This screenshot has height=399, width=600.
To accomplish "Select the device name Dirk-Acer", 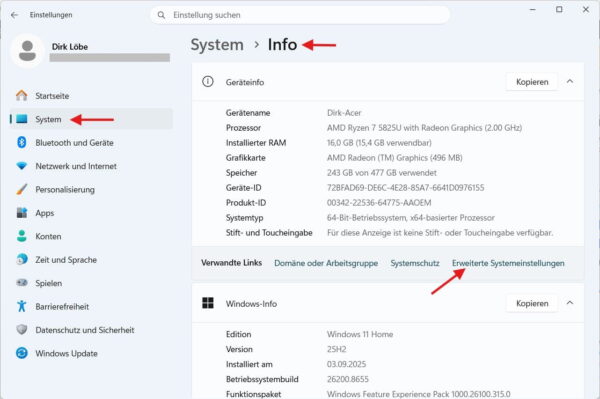I will (x=344, y=113).
